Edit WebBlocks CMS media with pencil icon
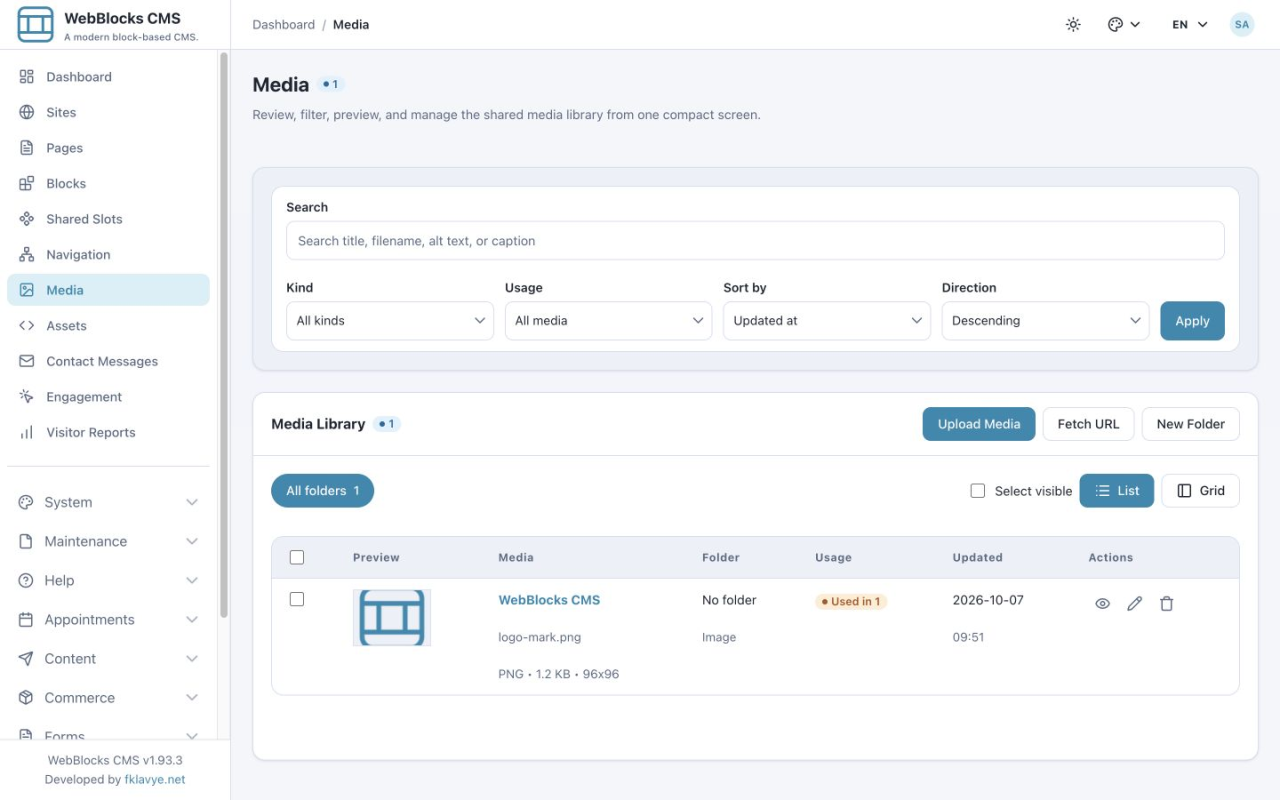 point(1134,604)
